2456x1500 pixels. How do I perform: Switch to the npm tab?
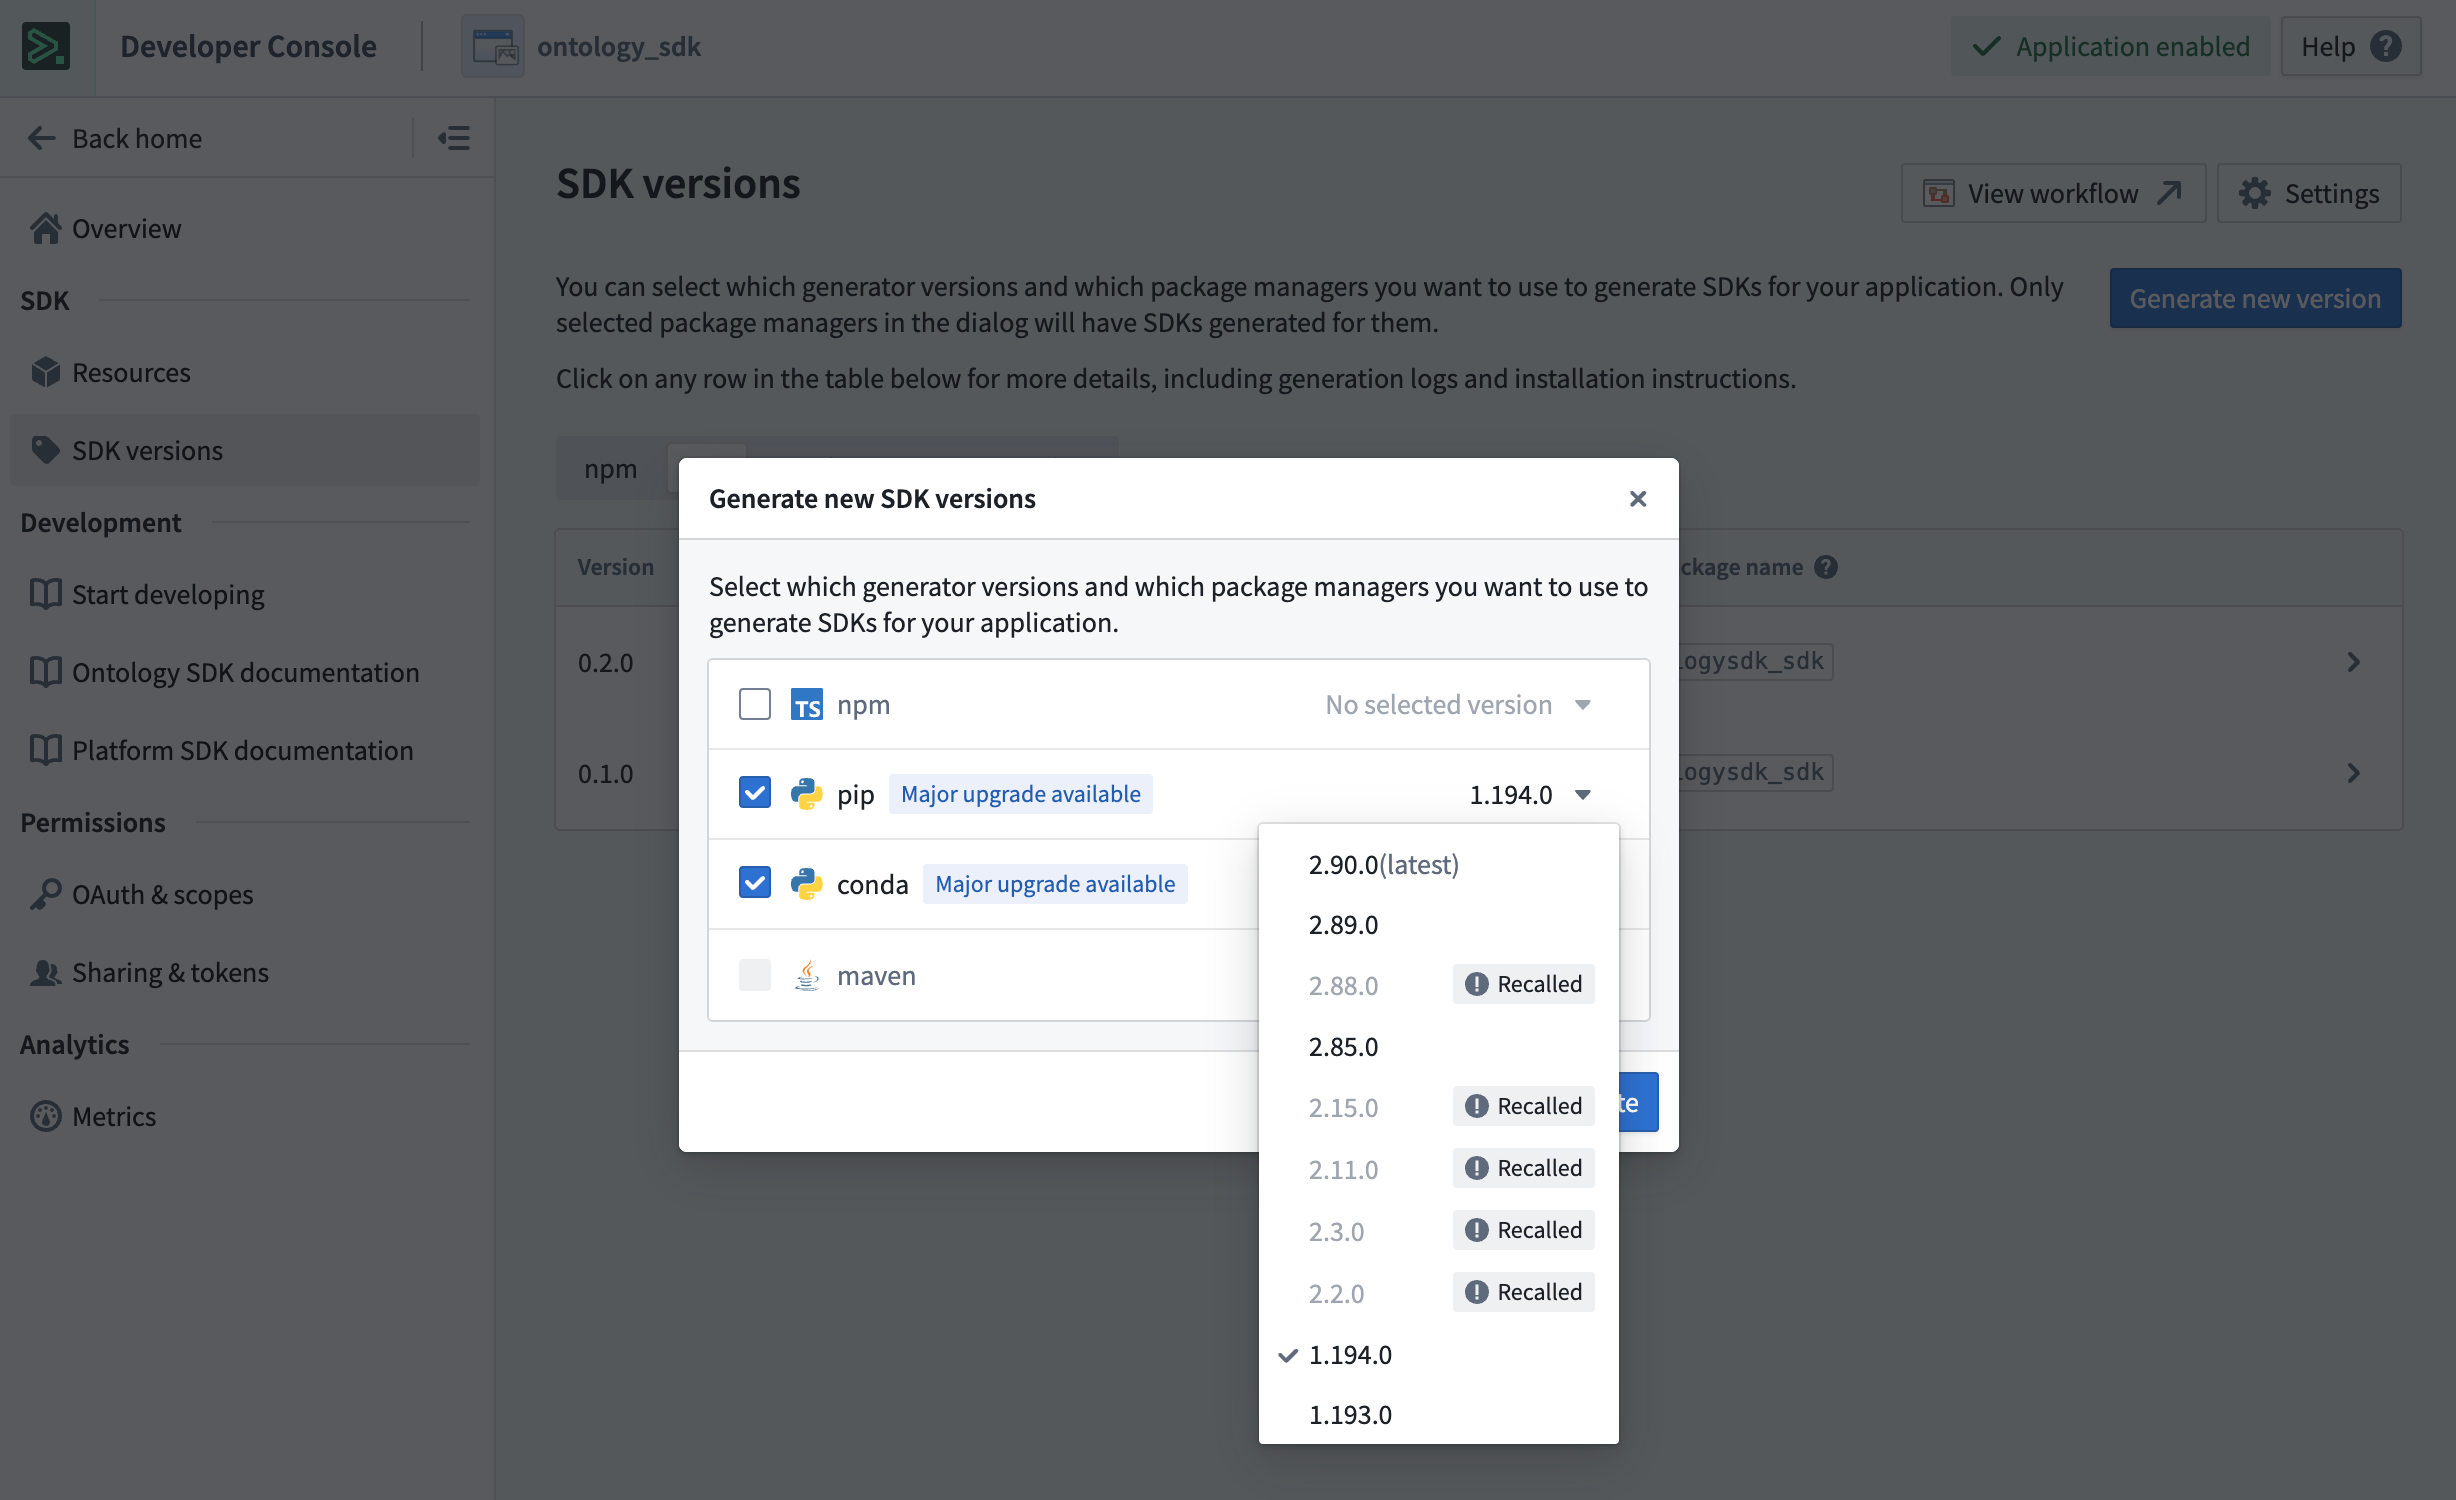(610, 468)
